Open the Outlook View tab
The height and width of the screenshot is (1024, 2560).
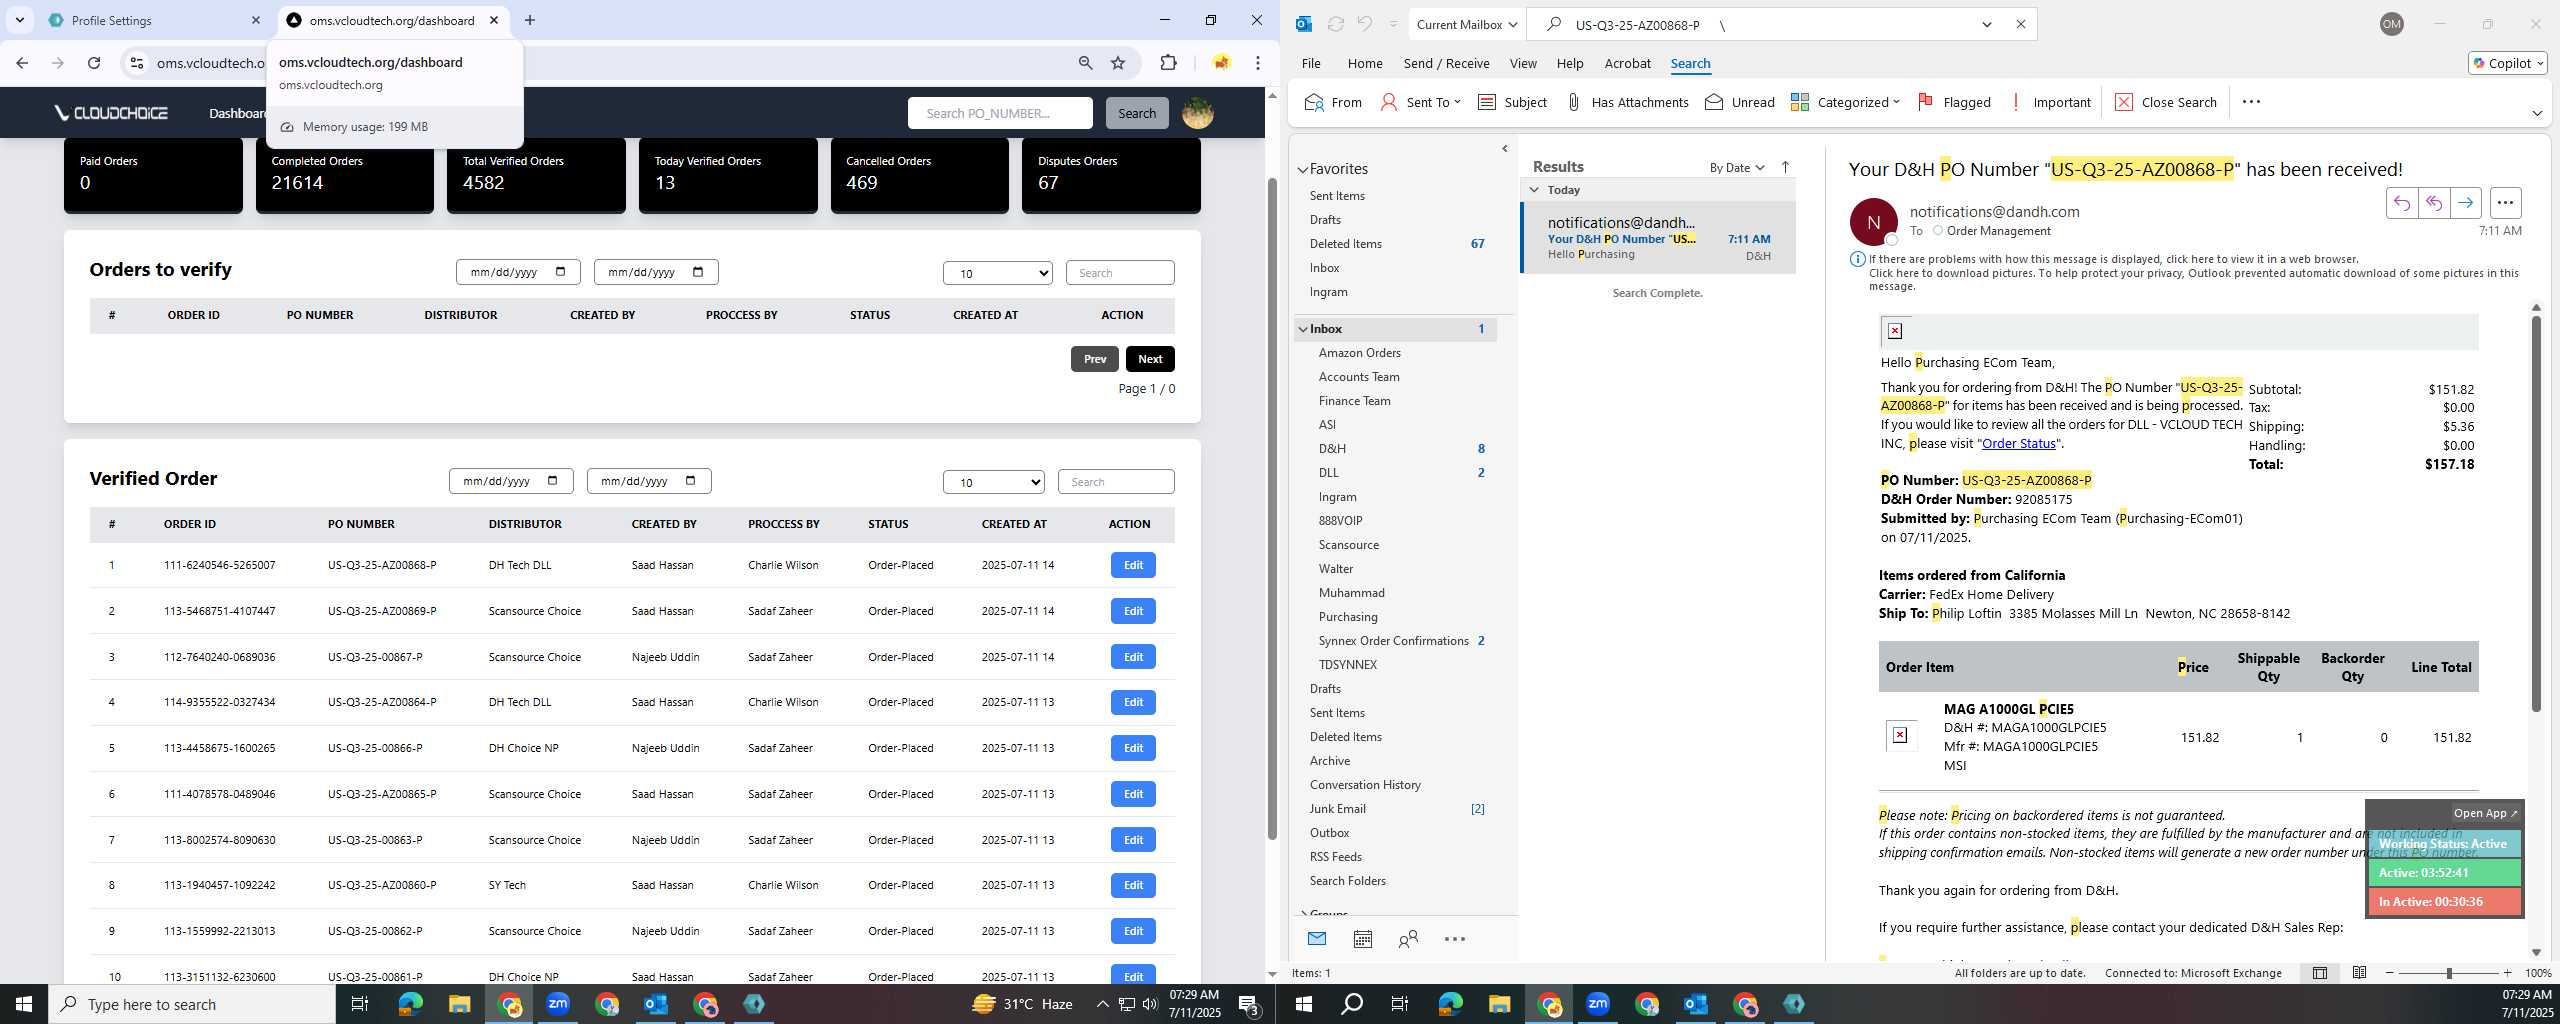(1523, 63)
